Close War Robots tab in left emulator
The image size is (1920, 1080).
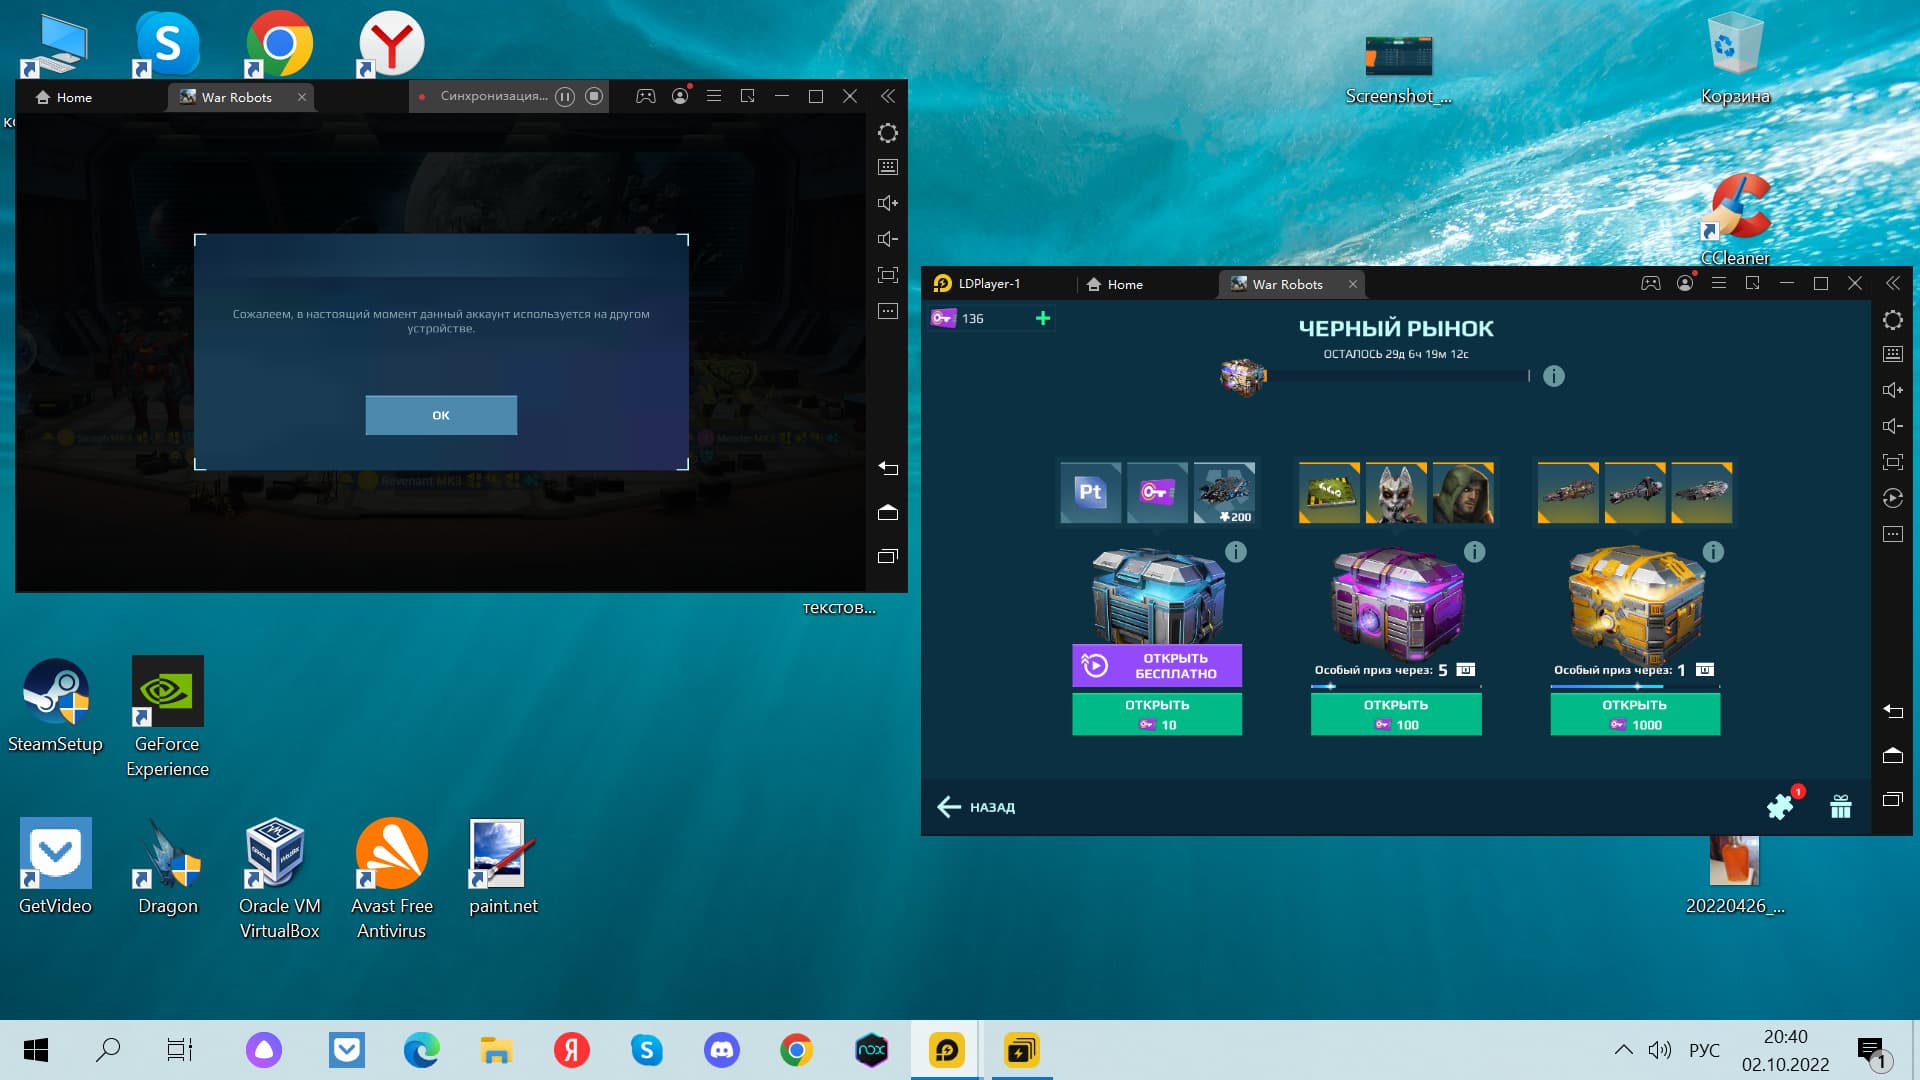tap(302, 97)
